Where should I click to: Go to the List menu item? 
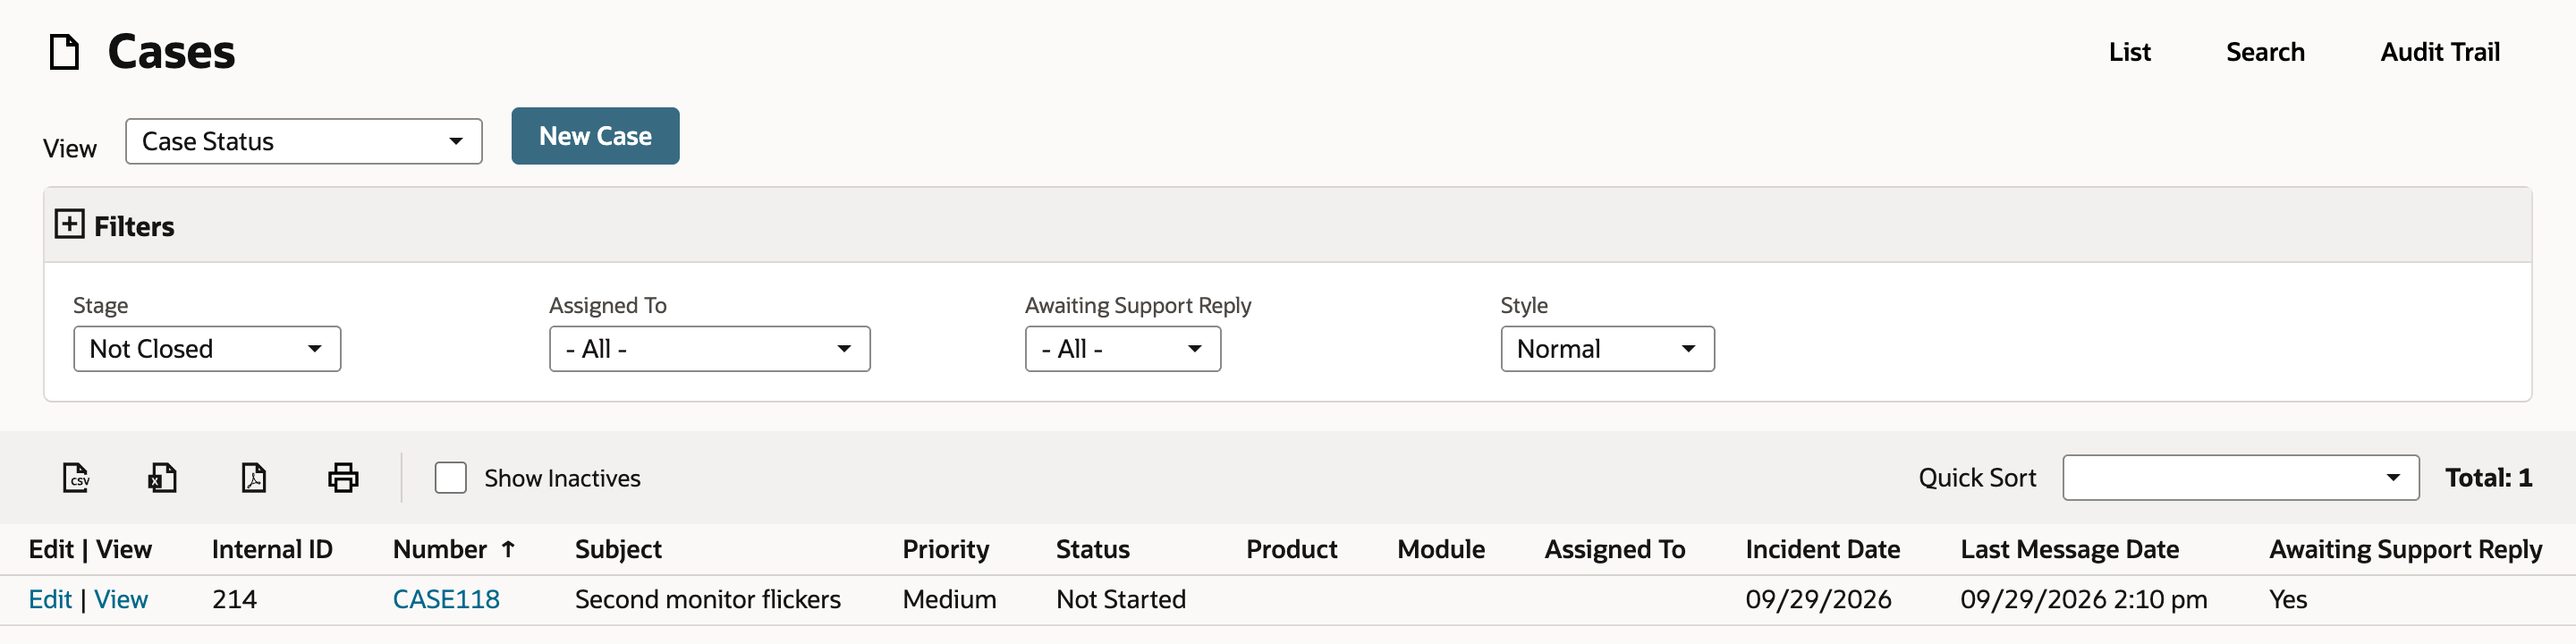[x=2129, y=52]
